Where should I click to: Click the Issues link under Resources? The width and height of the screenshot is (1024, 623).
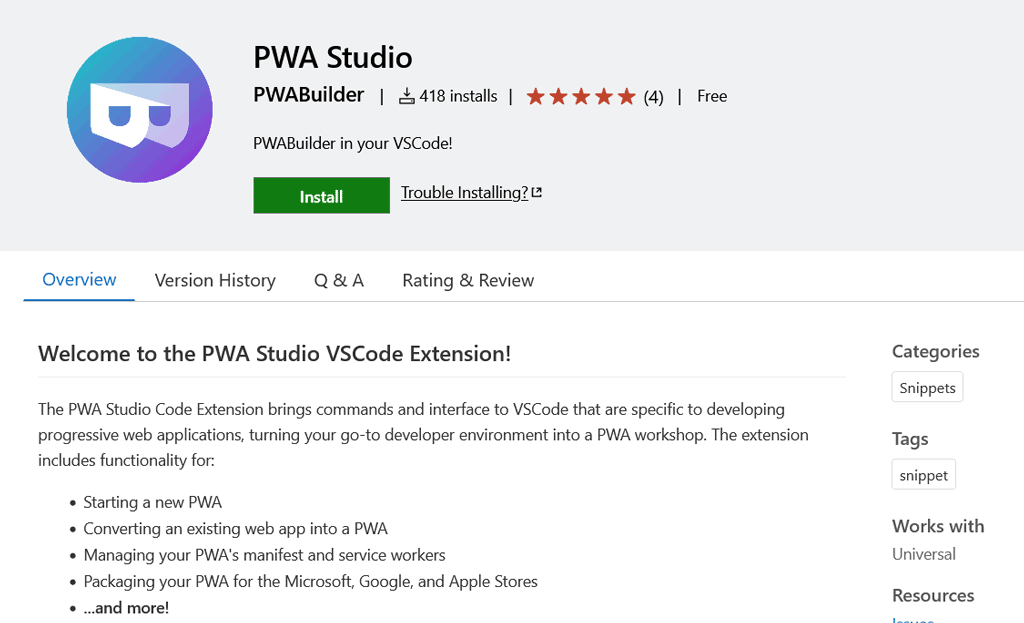tap(912, 619)
